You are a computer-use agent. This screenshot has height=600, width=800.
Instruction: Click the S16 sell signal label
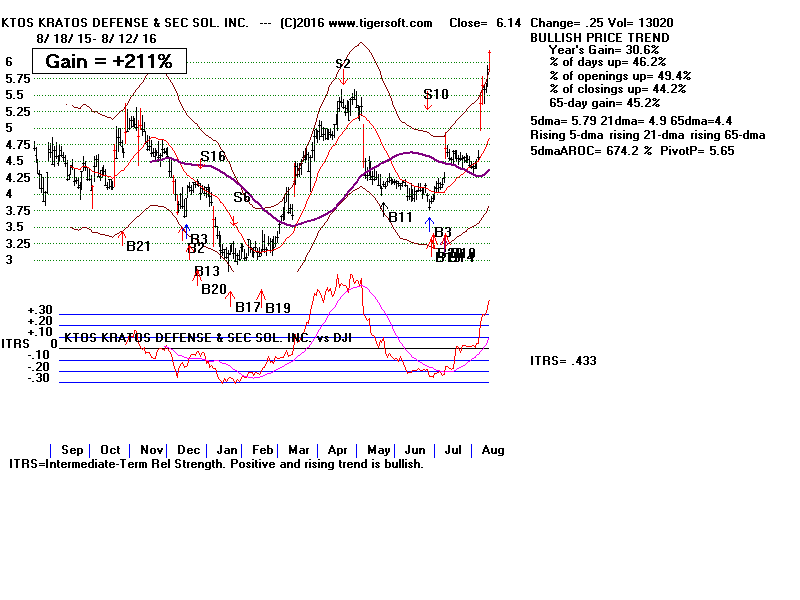tap(213, 157)
